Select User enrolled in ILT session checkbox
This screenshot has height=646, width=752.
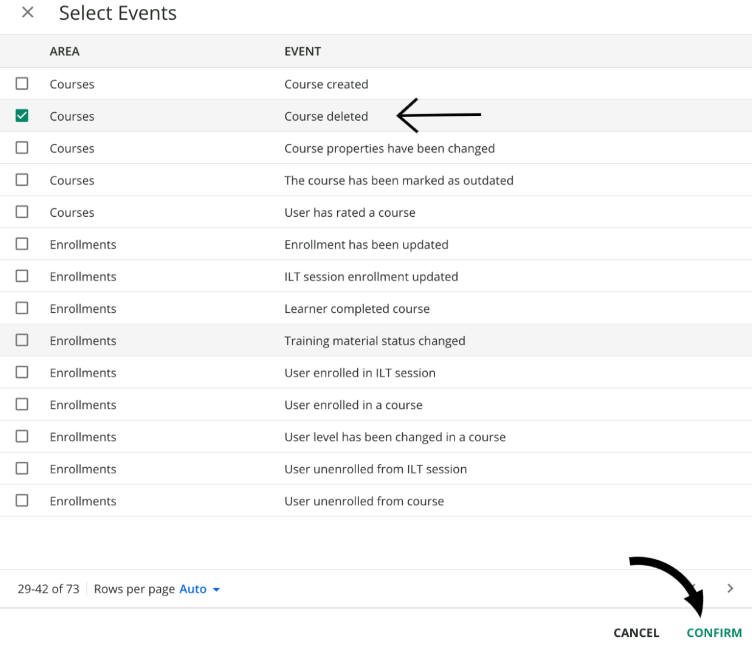(22, 372)
